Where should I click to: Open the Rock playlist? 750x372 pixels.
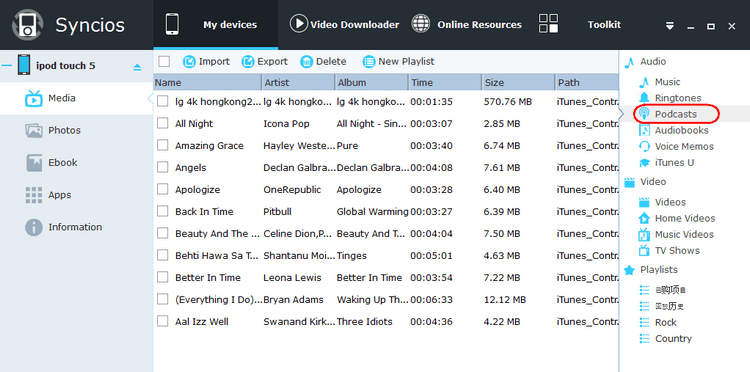[666, 323]
